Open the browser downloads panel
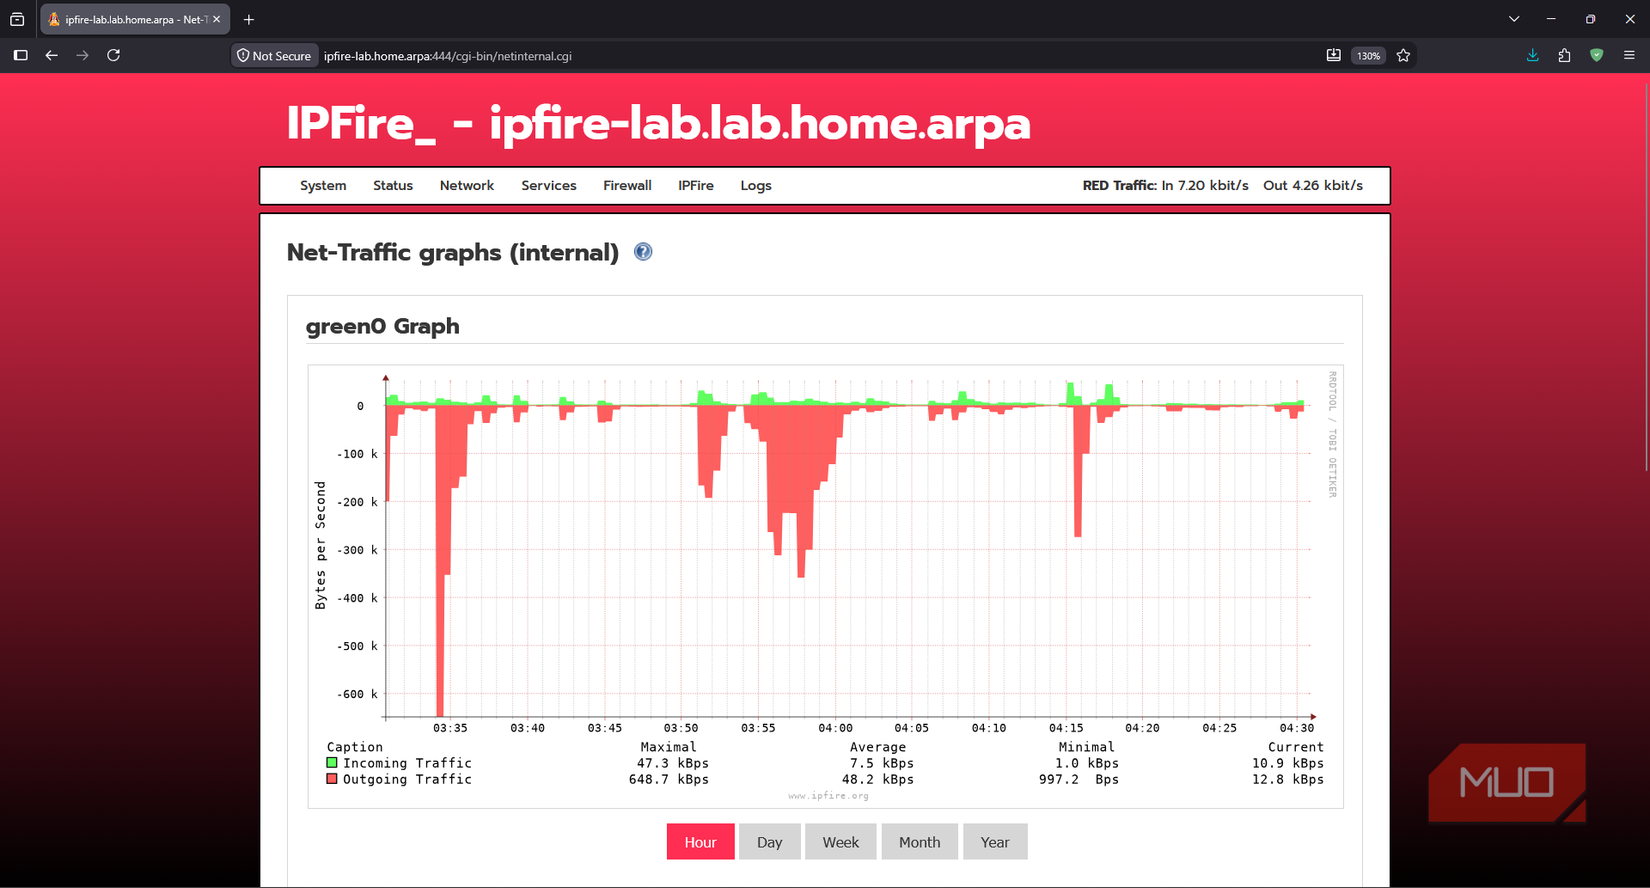This screenshot has width=1650, height=888. pyautogui.click(x=1532, y=56)
